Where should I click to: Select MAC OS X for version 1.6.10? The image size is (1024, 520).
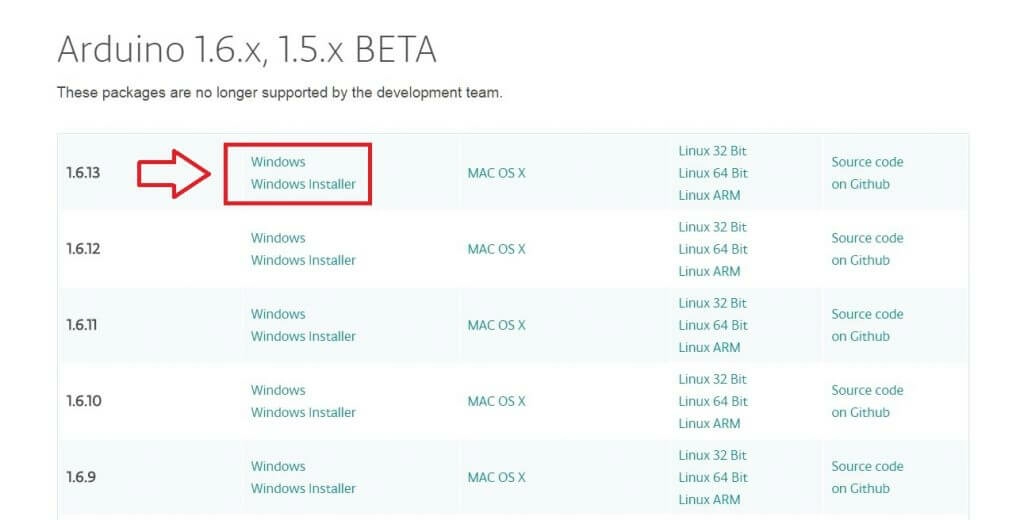point(496,401)
